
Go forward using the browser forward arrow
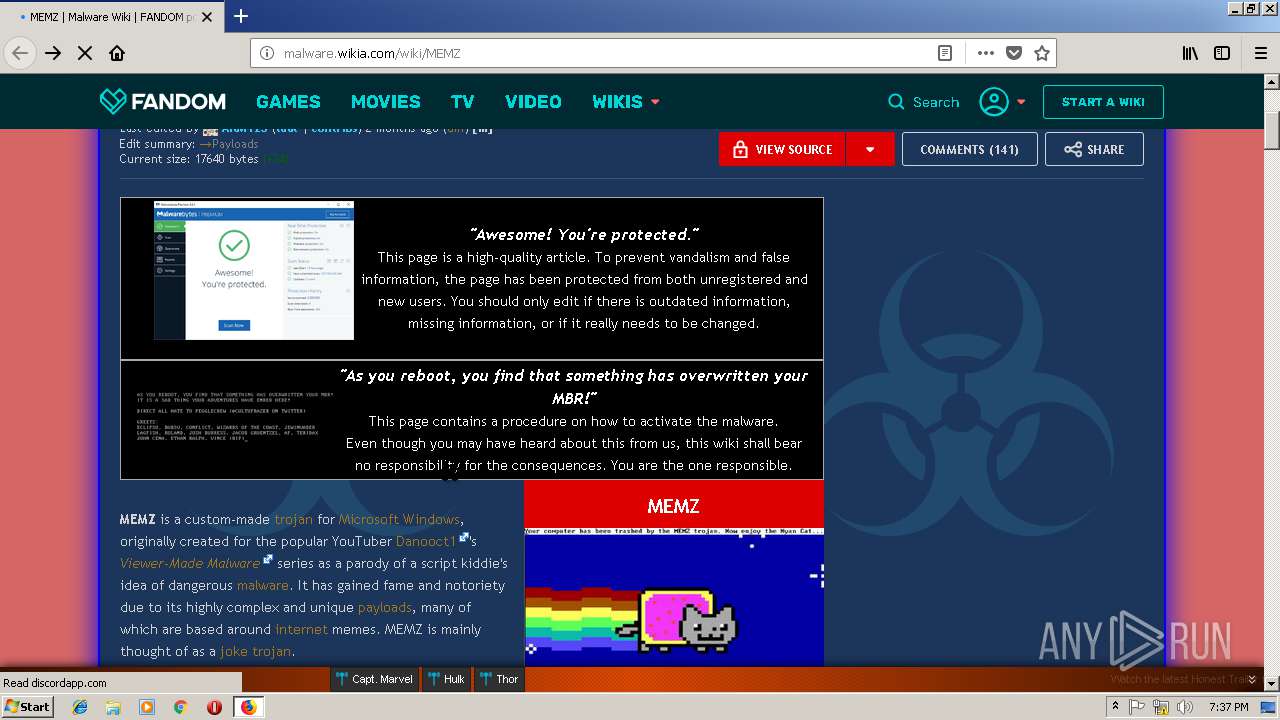(53, 53)
